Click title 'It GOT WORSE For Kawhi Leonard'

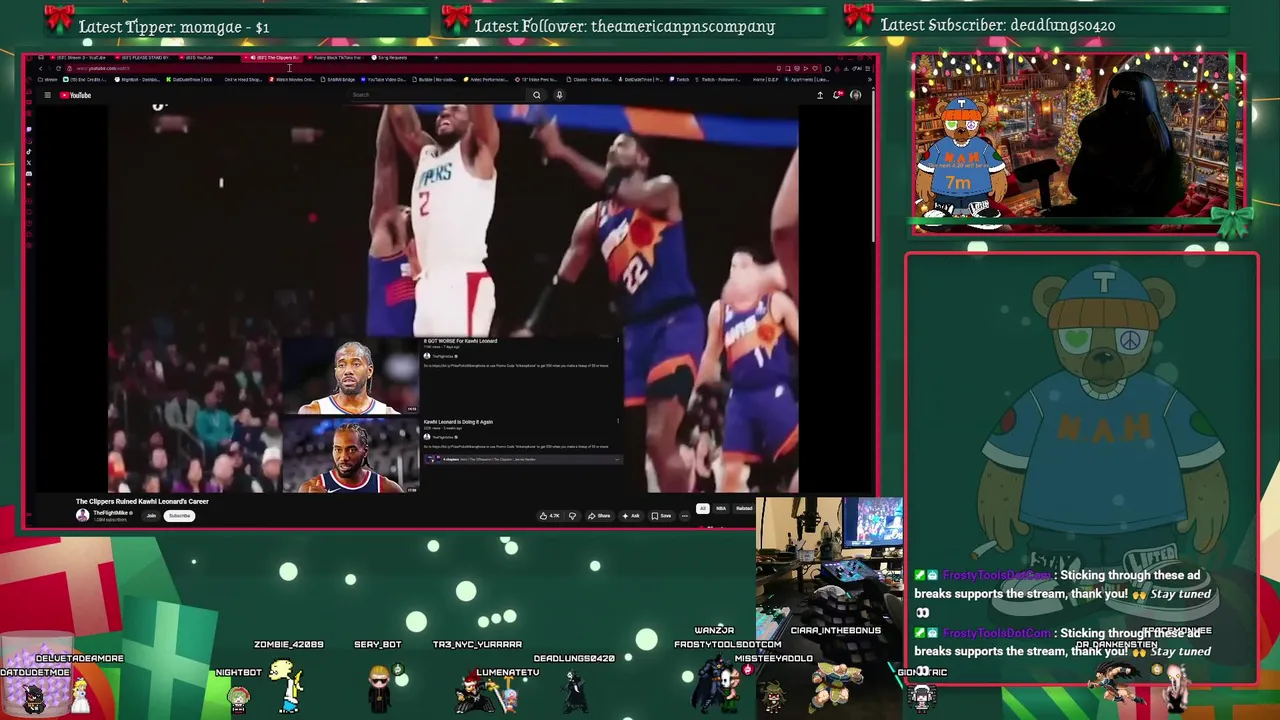coord(460,341)
